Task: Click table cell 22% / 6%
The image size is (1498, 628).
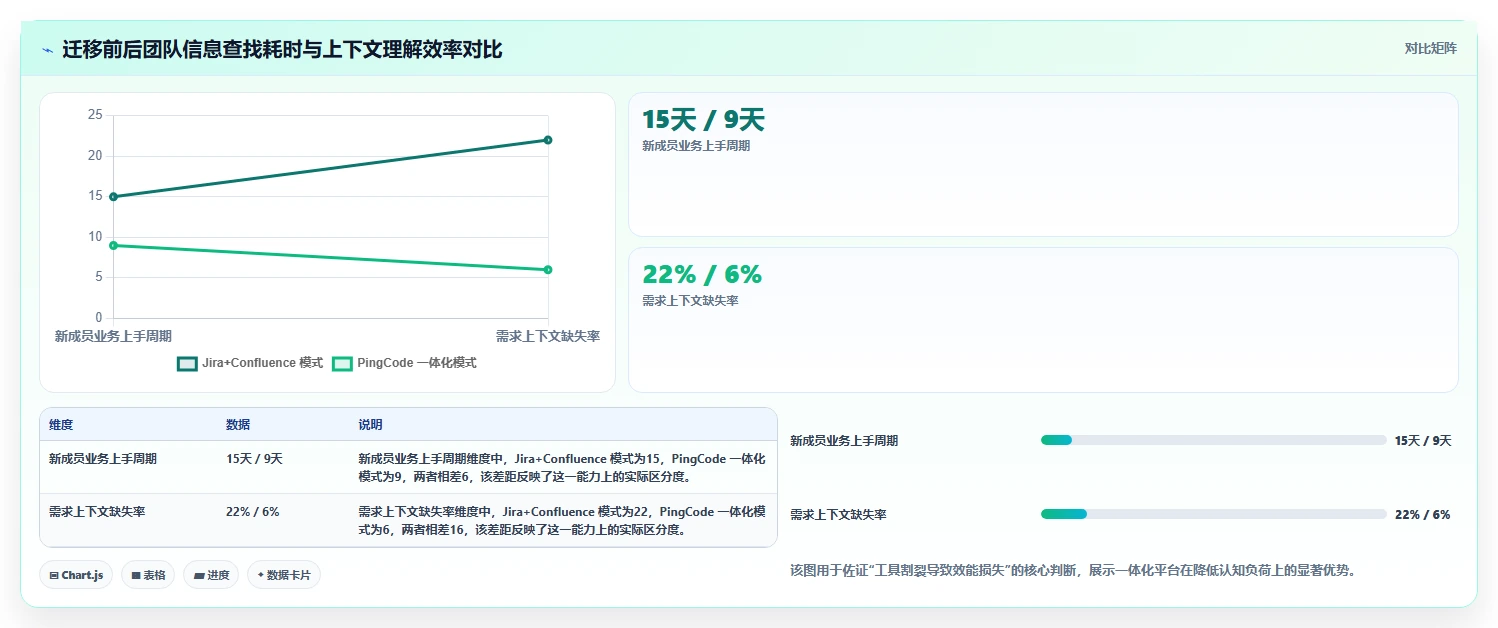Action: tap(252, 511)
